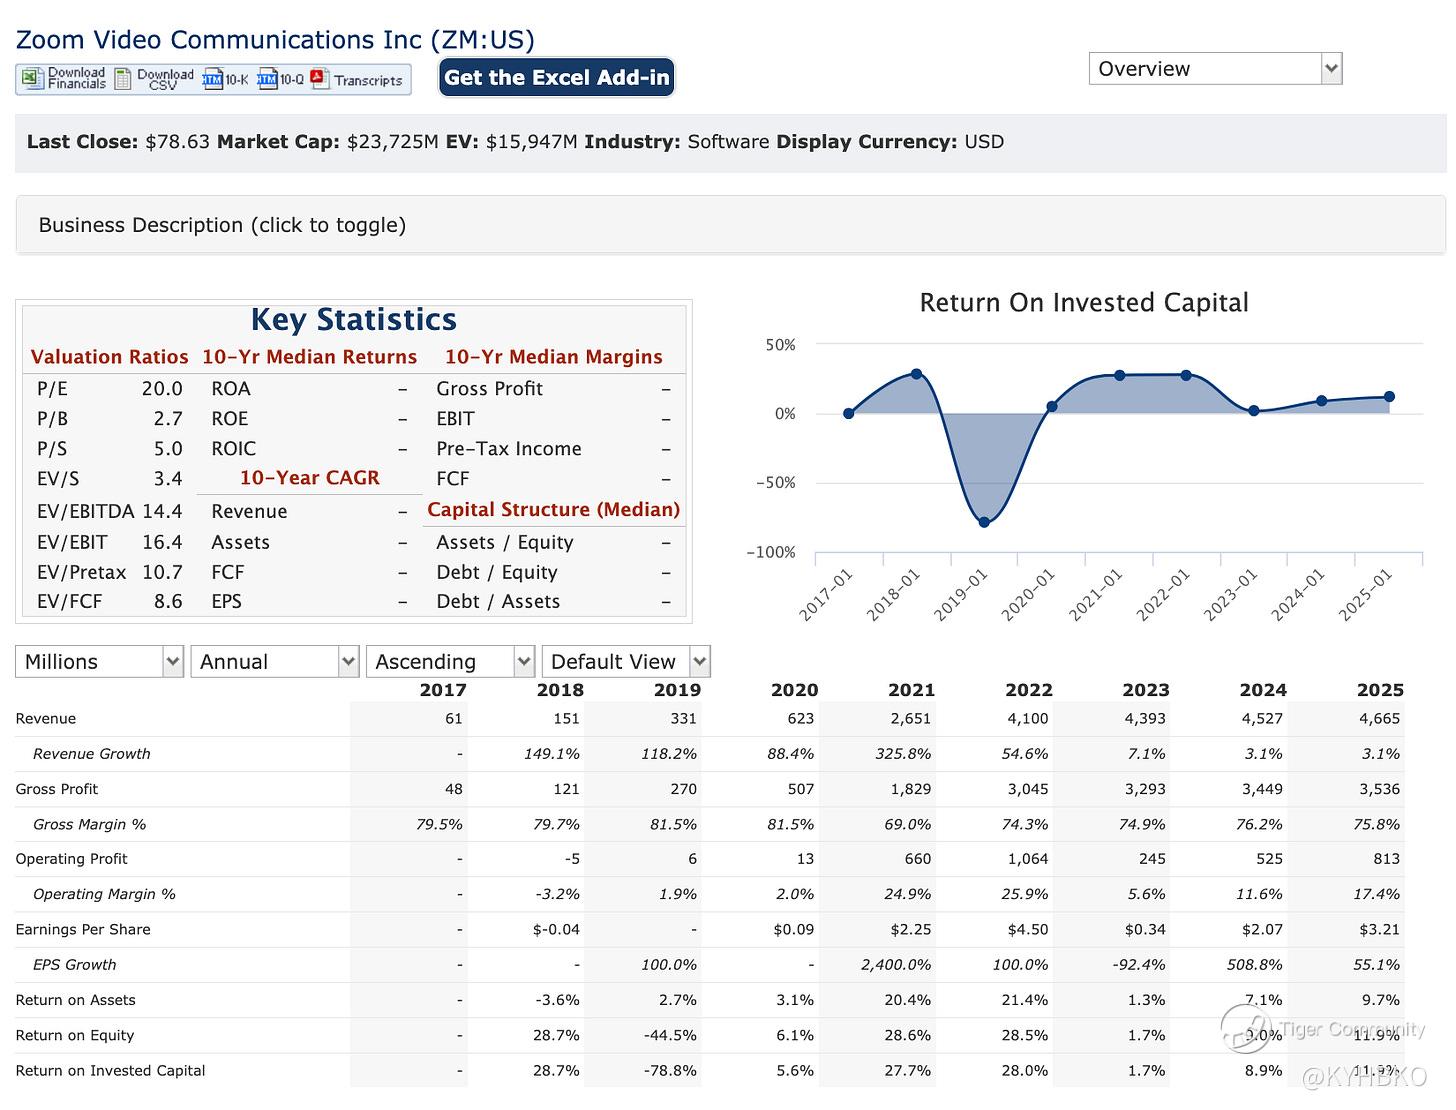Click the 2019-01 ROIC data point
Image resolution: width=1456 pixels, height=1110 pixels.
[x=984, y=522]
